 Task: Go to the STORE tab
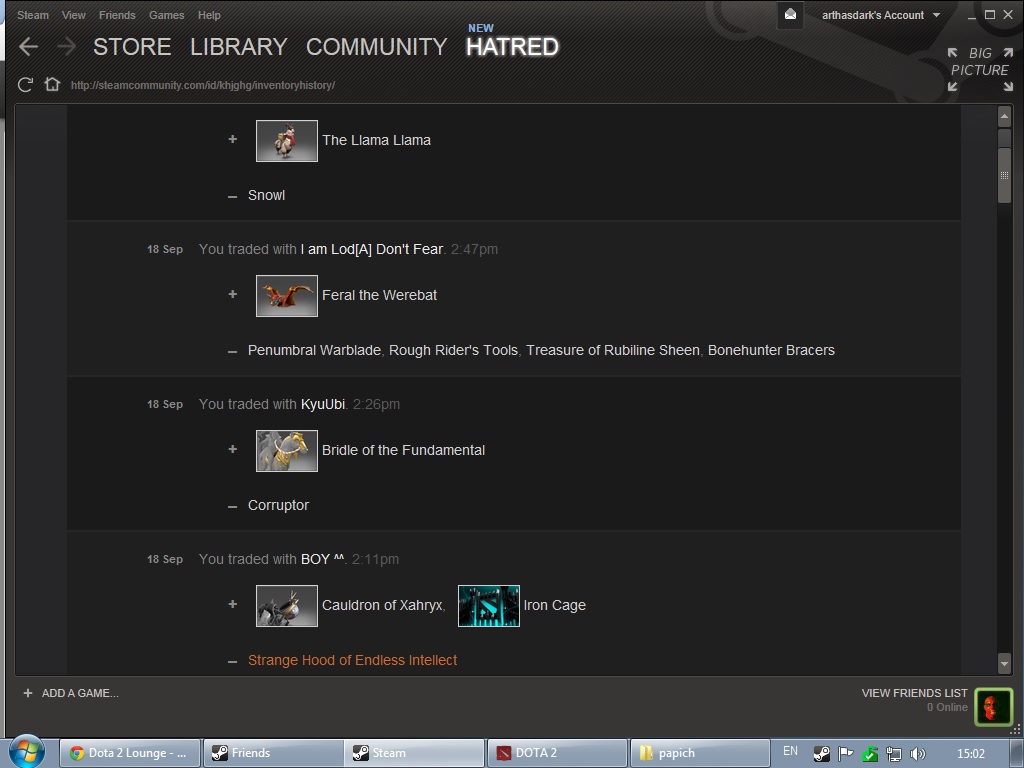(x=132, y=46)
